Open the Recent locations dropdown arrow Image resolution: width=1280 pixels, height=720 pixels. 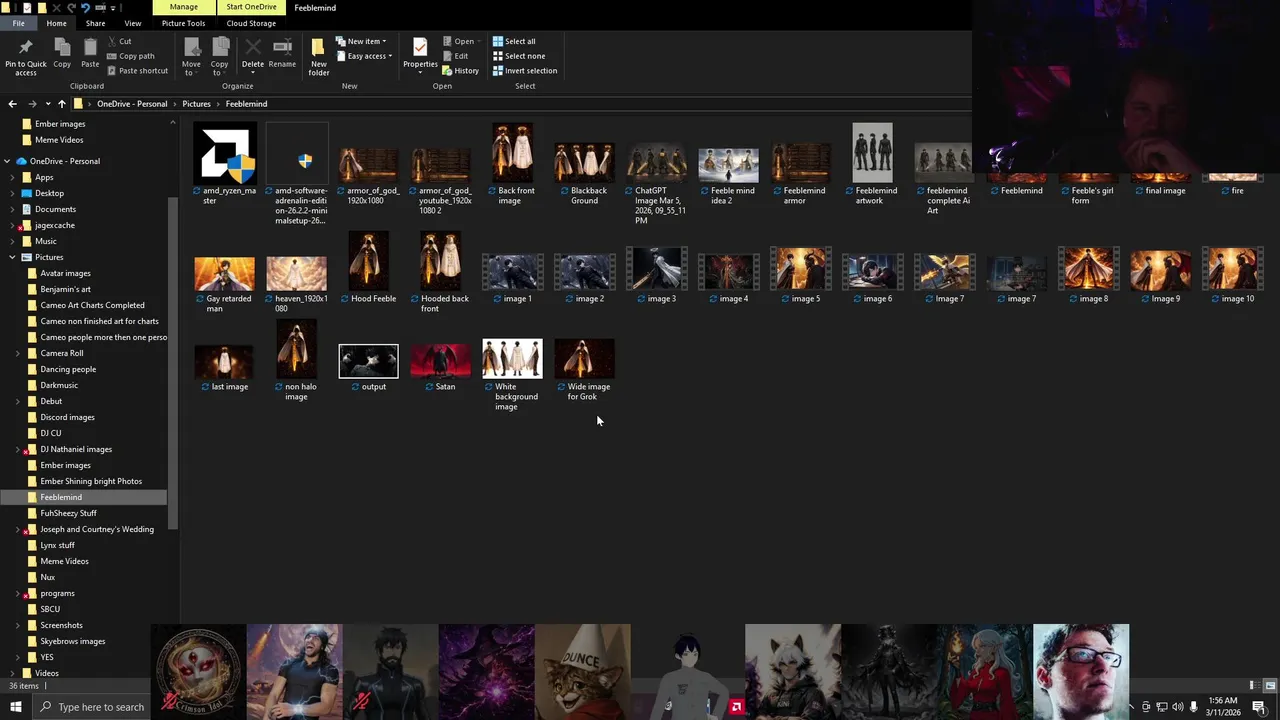coord(47,104)
